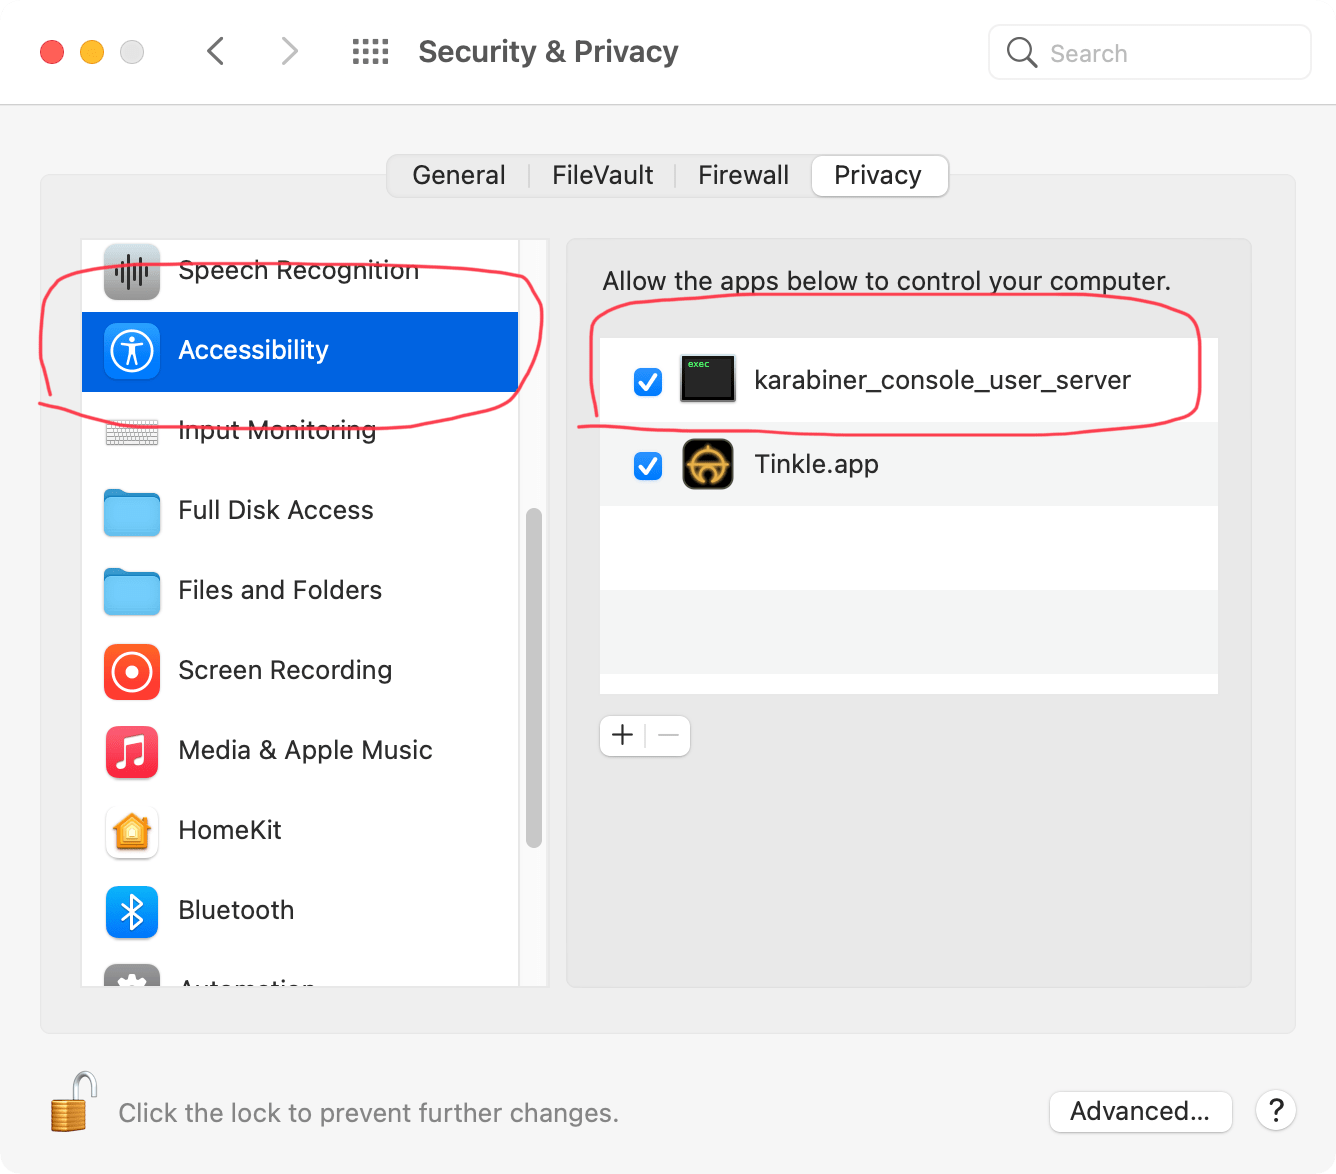The width and height of the screenshot is (1336, 1174).
Task: Show all preferences grid icon
Action: click(370, 52)
